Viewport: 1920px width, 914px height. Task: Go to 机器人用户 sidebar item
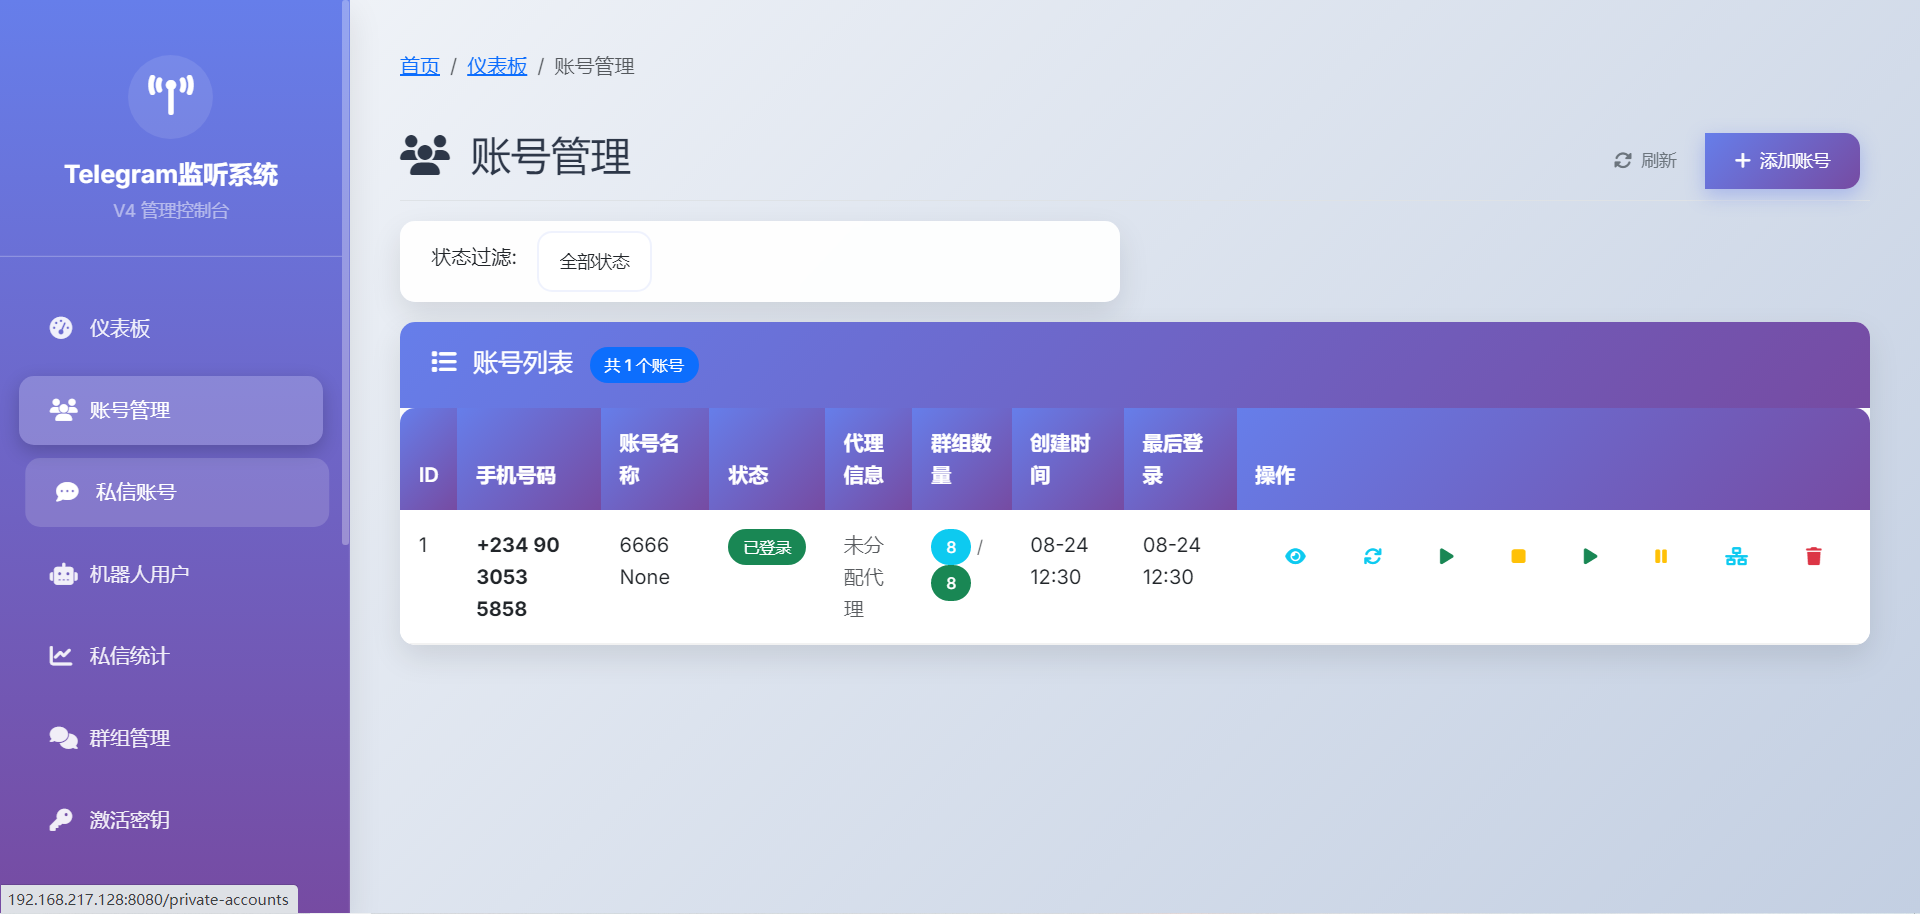click(x=139, y=574)
